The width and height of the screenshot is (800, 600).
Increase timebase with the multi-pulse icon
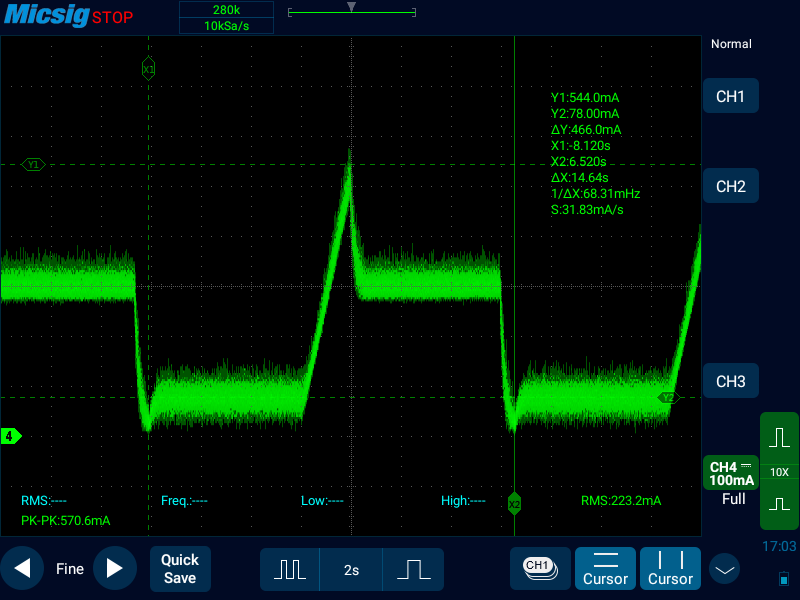[290, 569]
